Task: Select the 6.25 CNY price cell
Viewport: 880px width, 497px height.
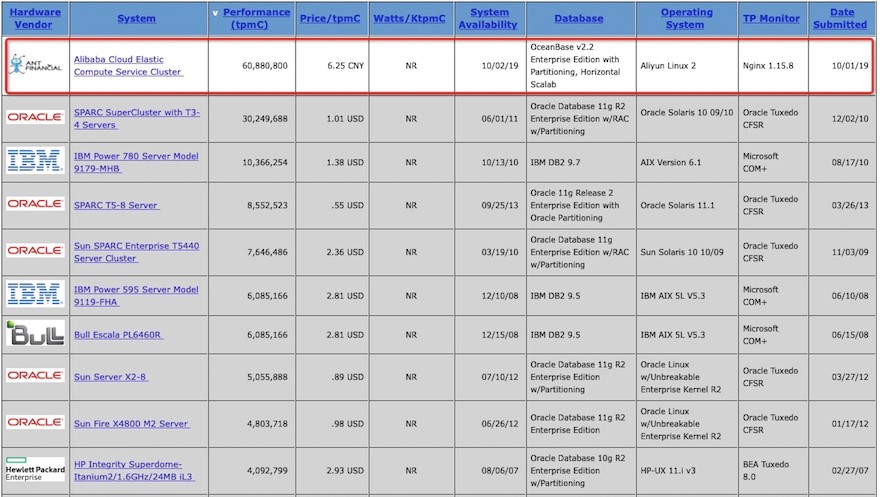Action: (346, 66)
